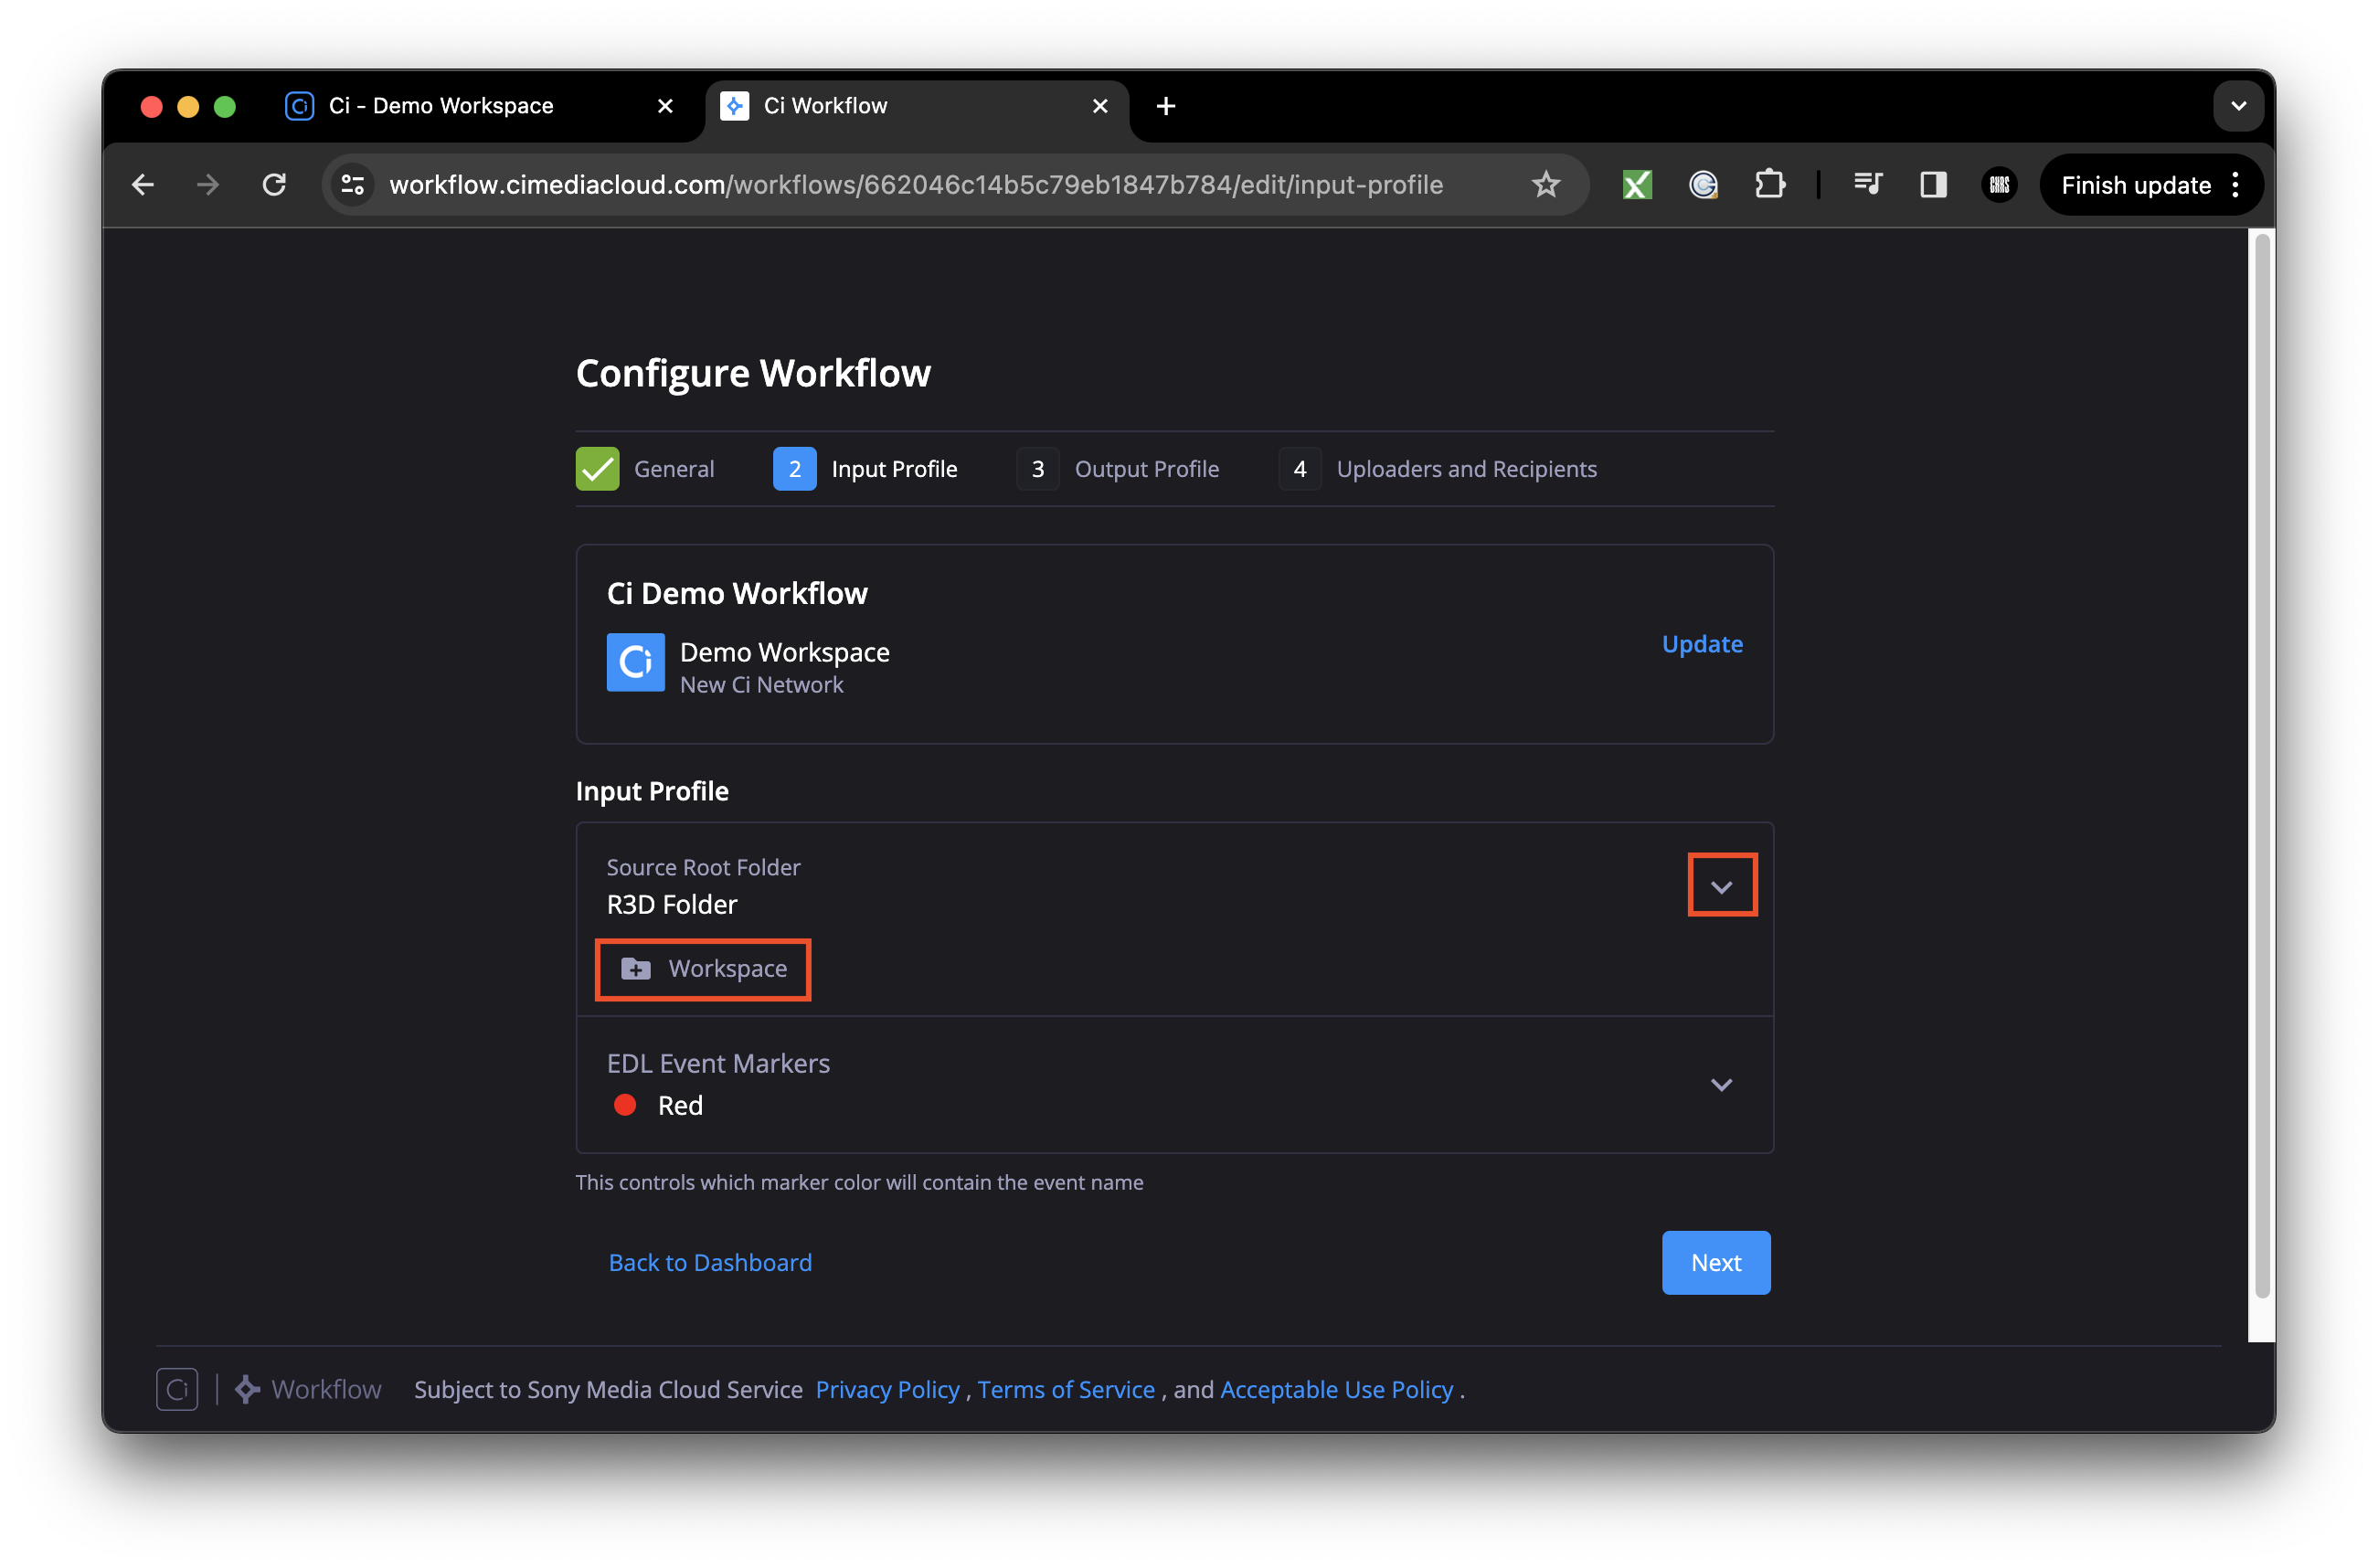Image resolution: width=2378 pixels, height=1568 pixels.
Task: Expand the EDL Event Markers section
Action: point(1722,1084)
